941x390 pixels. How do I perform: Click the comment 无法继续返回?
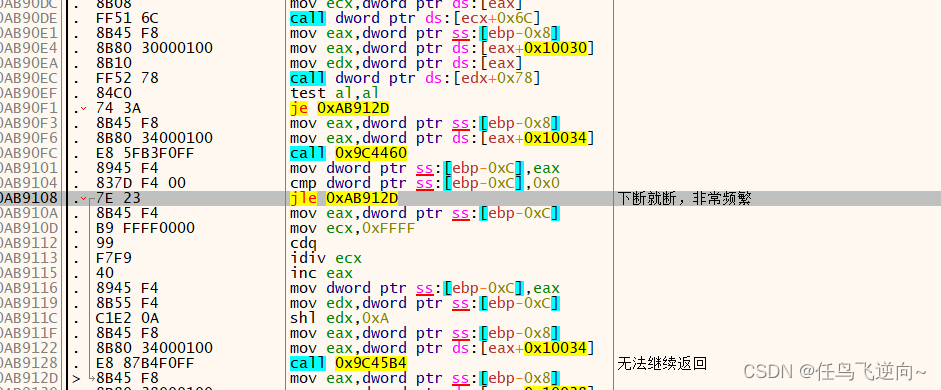(x=662, y=364)
